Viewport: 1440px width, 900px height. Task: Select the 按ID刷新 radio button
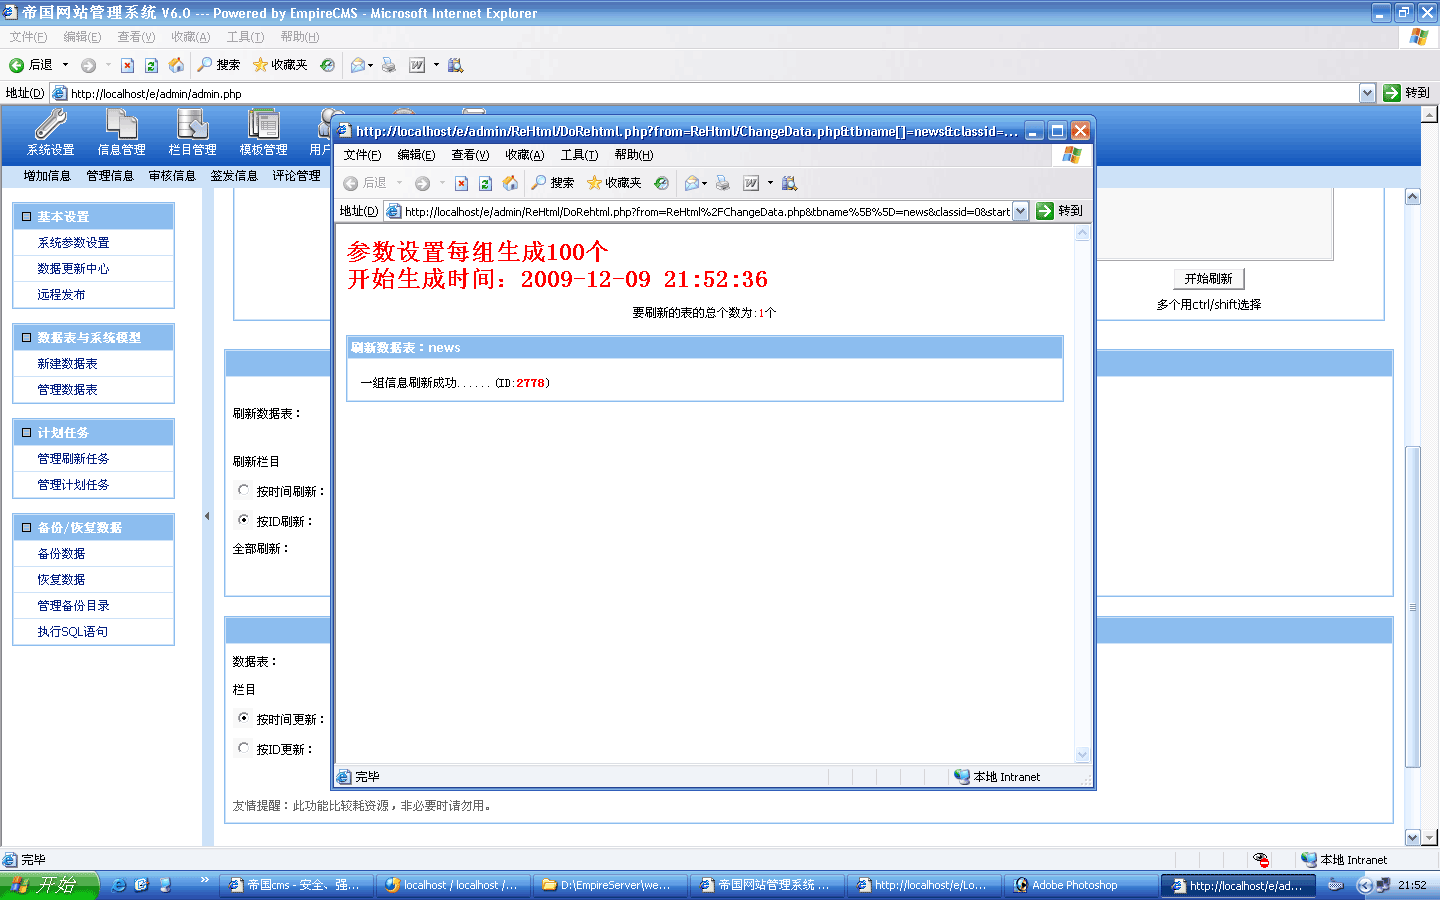pyautogui.click(x=243, y=520)
